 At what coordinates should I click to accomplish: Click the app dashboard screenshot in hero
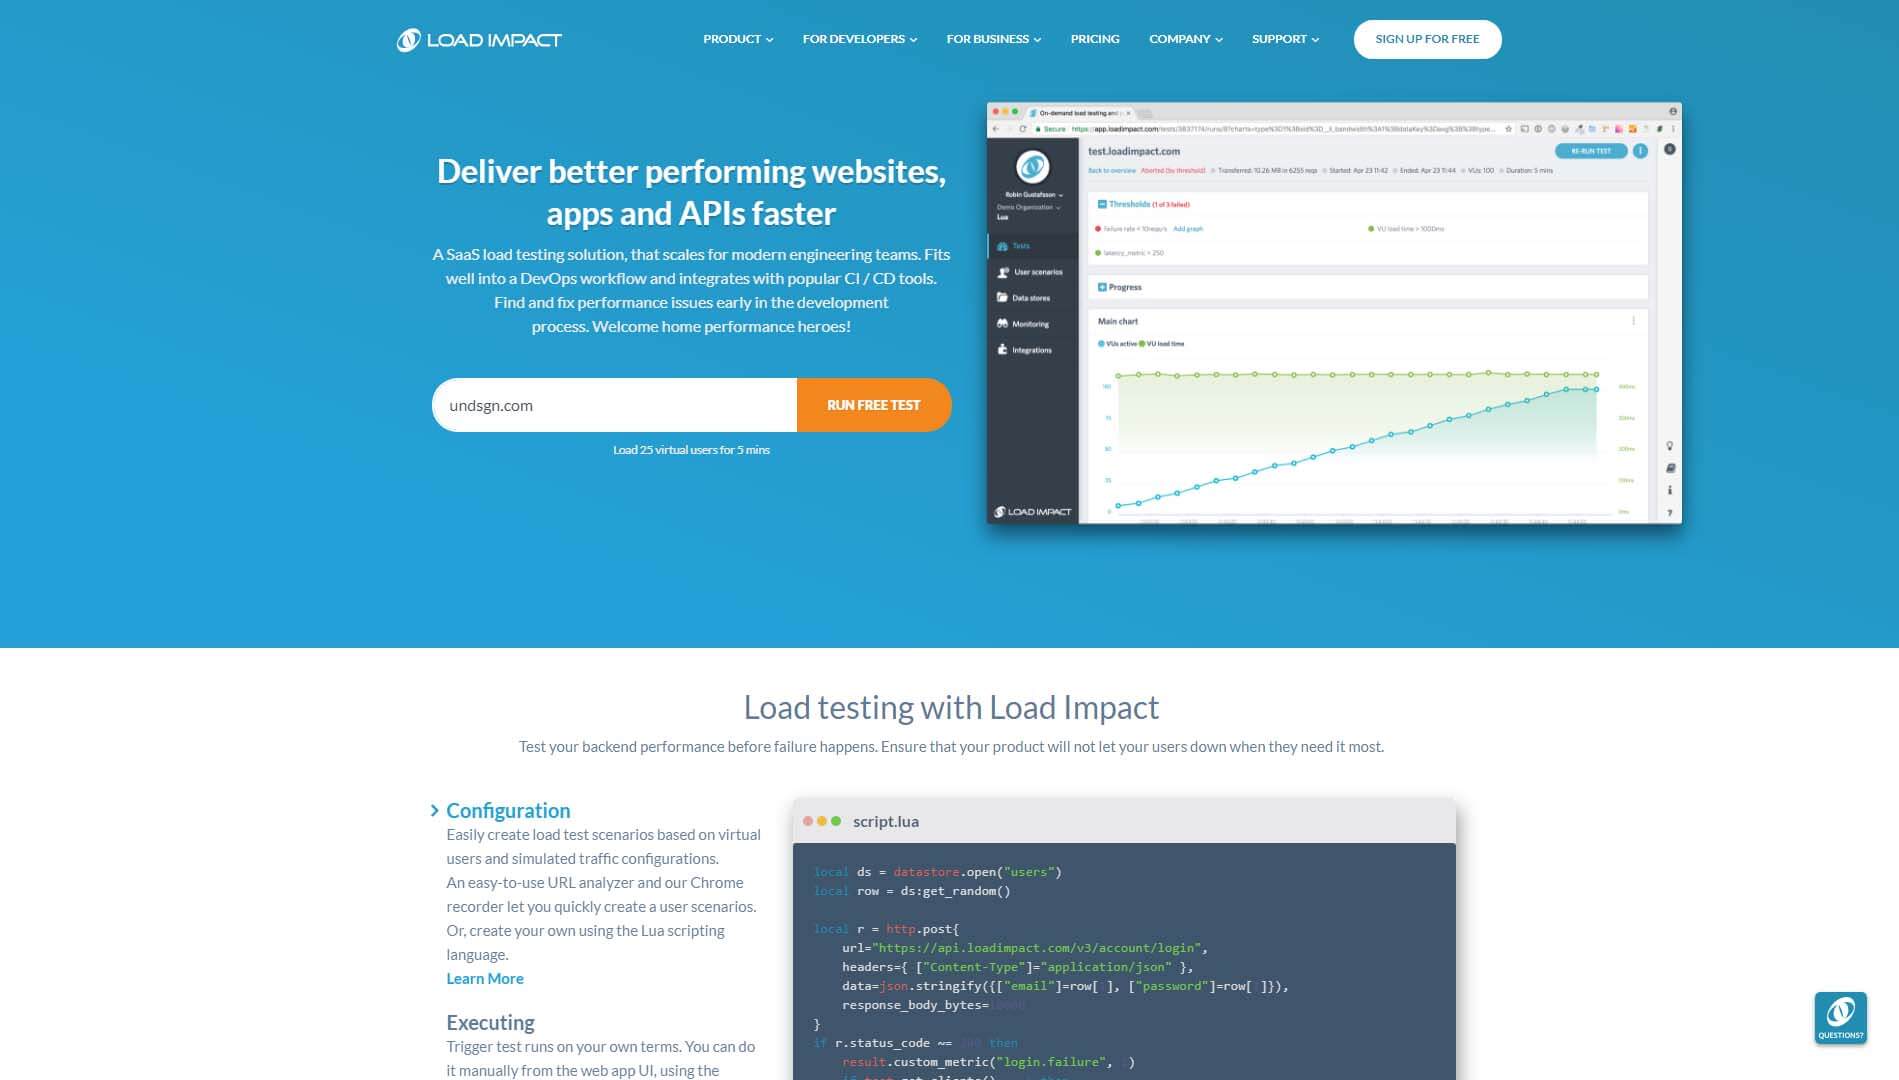(1334, 313)
